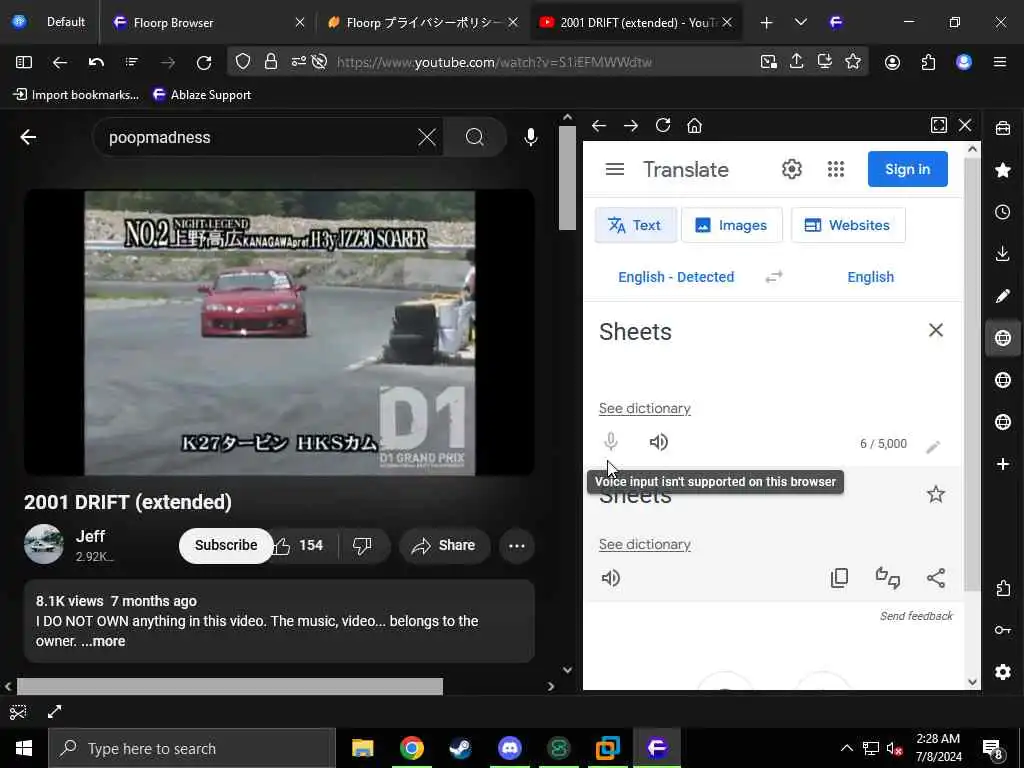Click the YouTube horizontal scrollbar
1024x768 pixels.
229,686
